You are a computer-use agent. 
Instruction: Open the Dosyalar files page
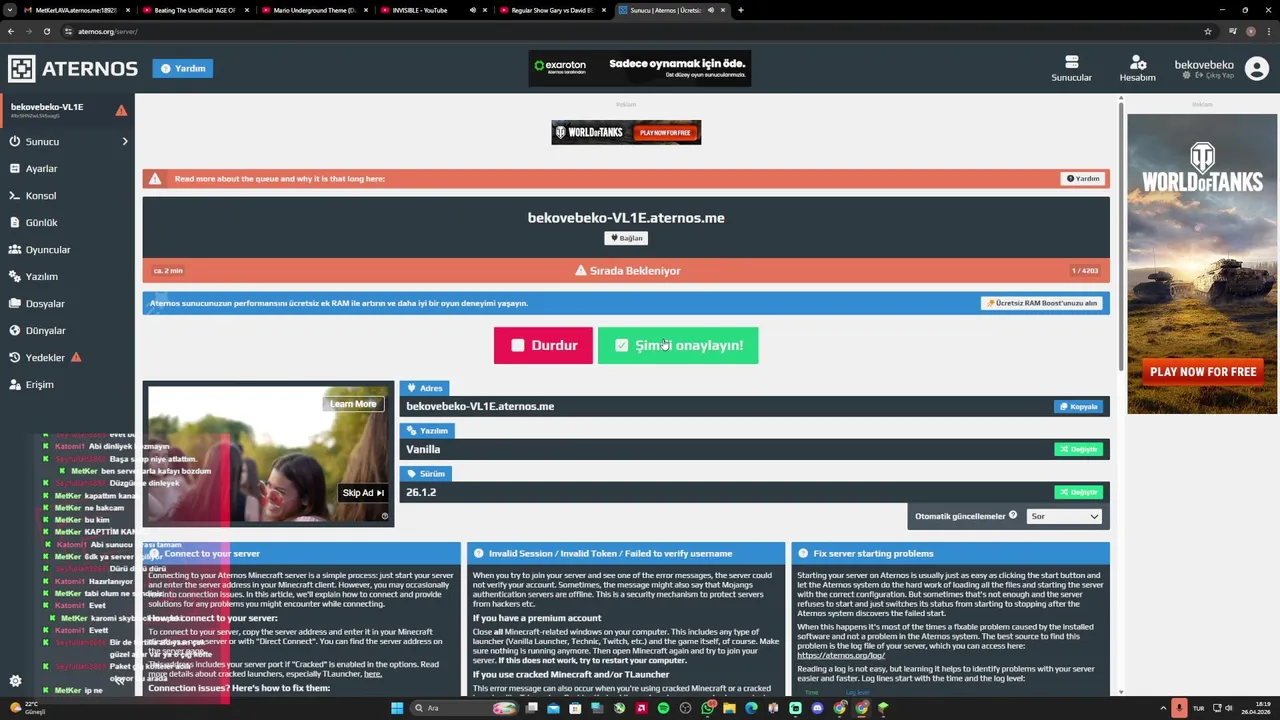(x=67, y=303)
